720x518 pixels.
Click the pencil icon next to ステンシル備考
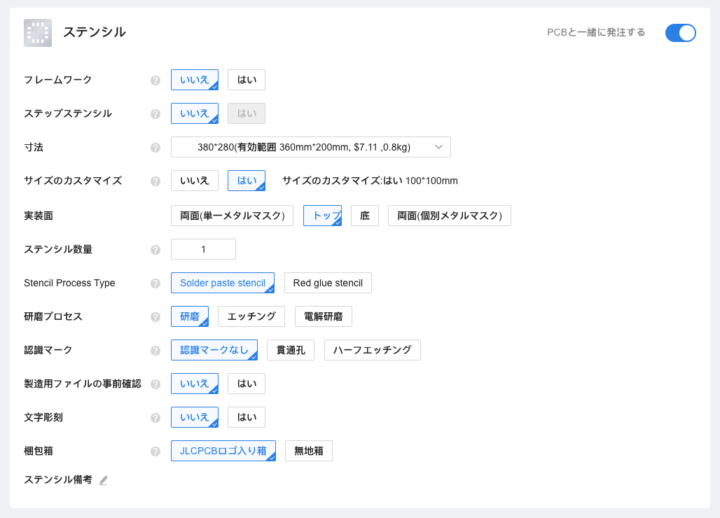[x=103, y=480]
